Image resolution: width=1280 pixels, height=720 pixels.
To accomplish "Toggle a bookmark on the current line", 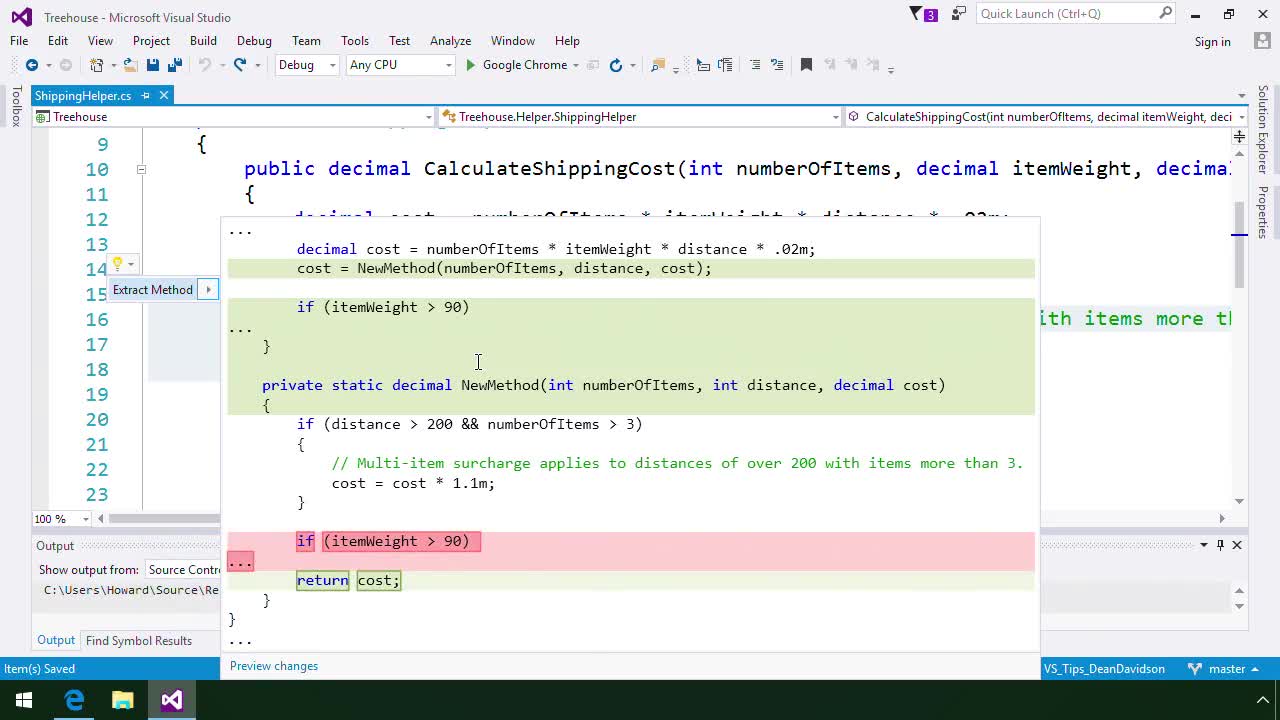I will click(807, 65).
